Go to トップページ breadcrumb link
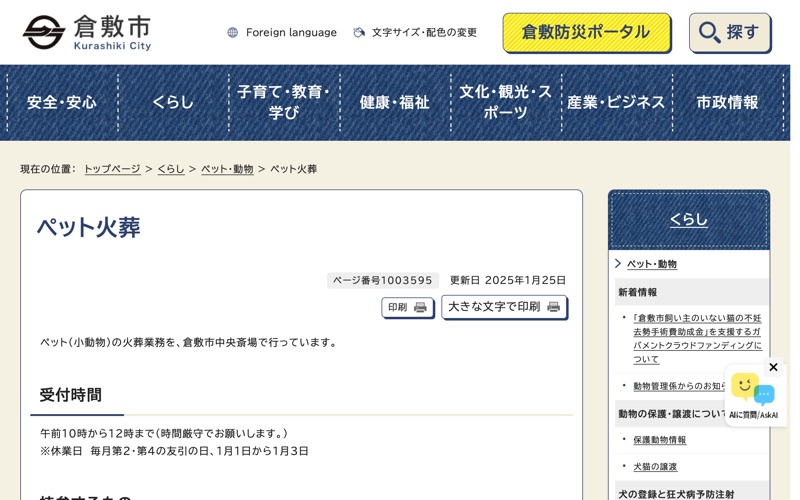The width and height of the screenshot is (800, 500). point(112,169)
